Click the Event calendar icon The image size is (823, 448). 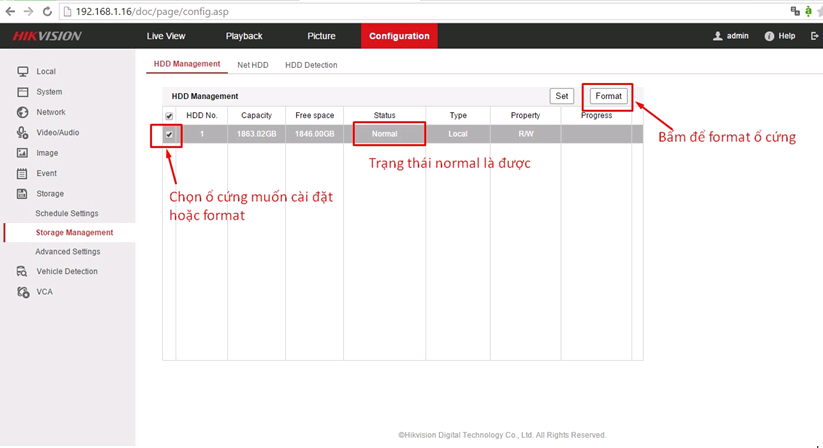point(22,173)
